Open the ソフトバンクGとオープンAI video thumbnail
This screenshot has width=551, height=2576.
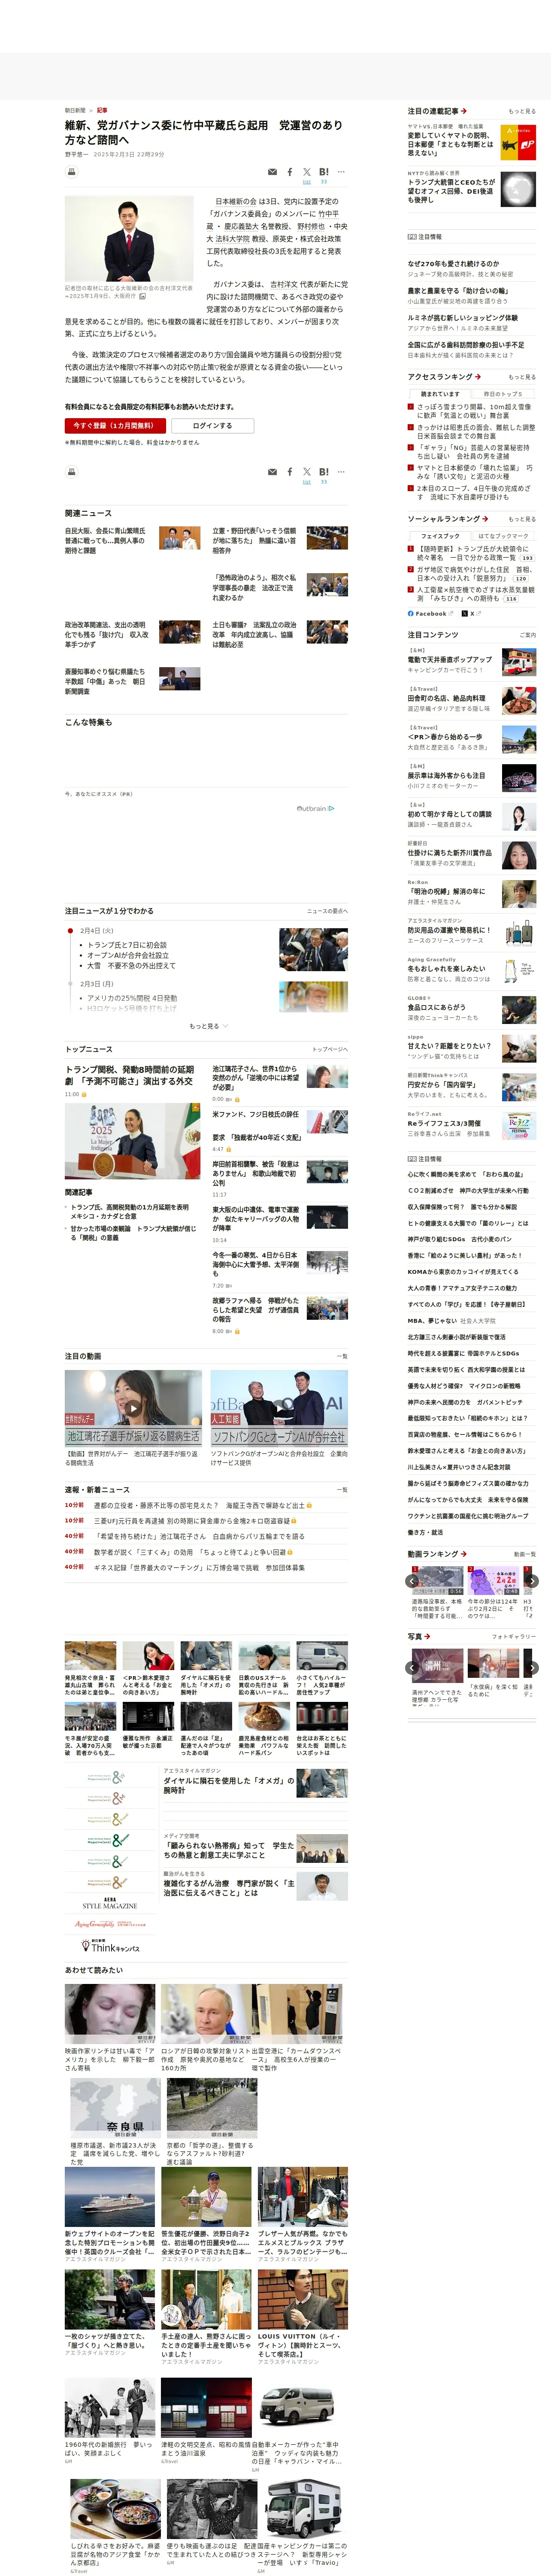(x=279, y=1408)
